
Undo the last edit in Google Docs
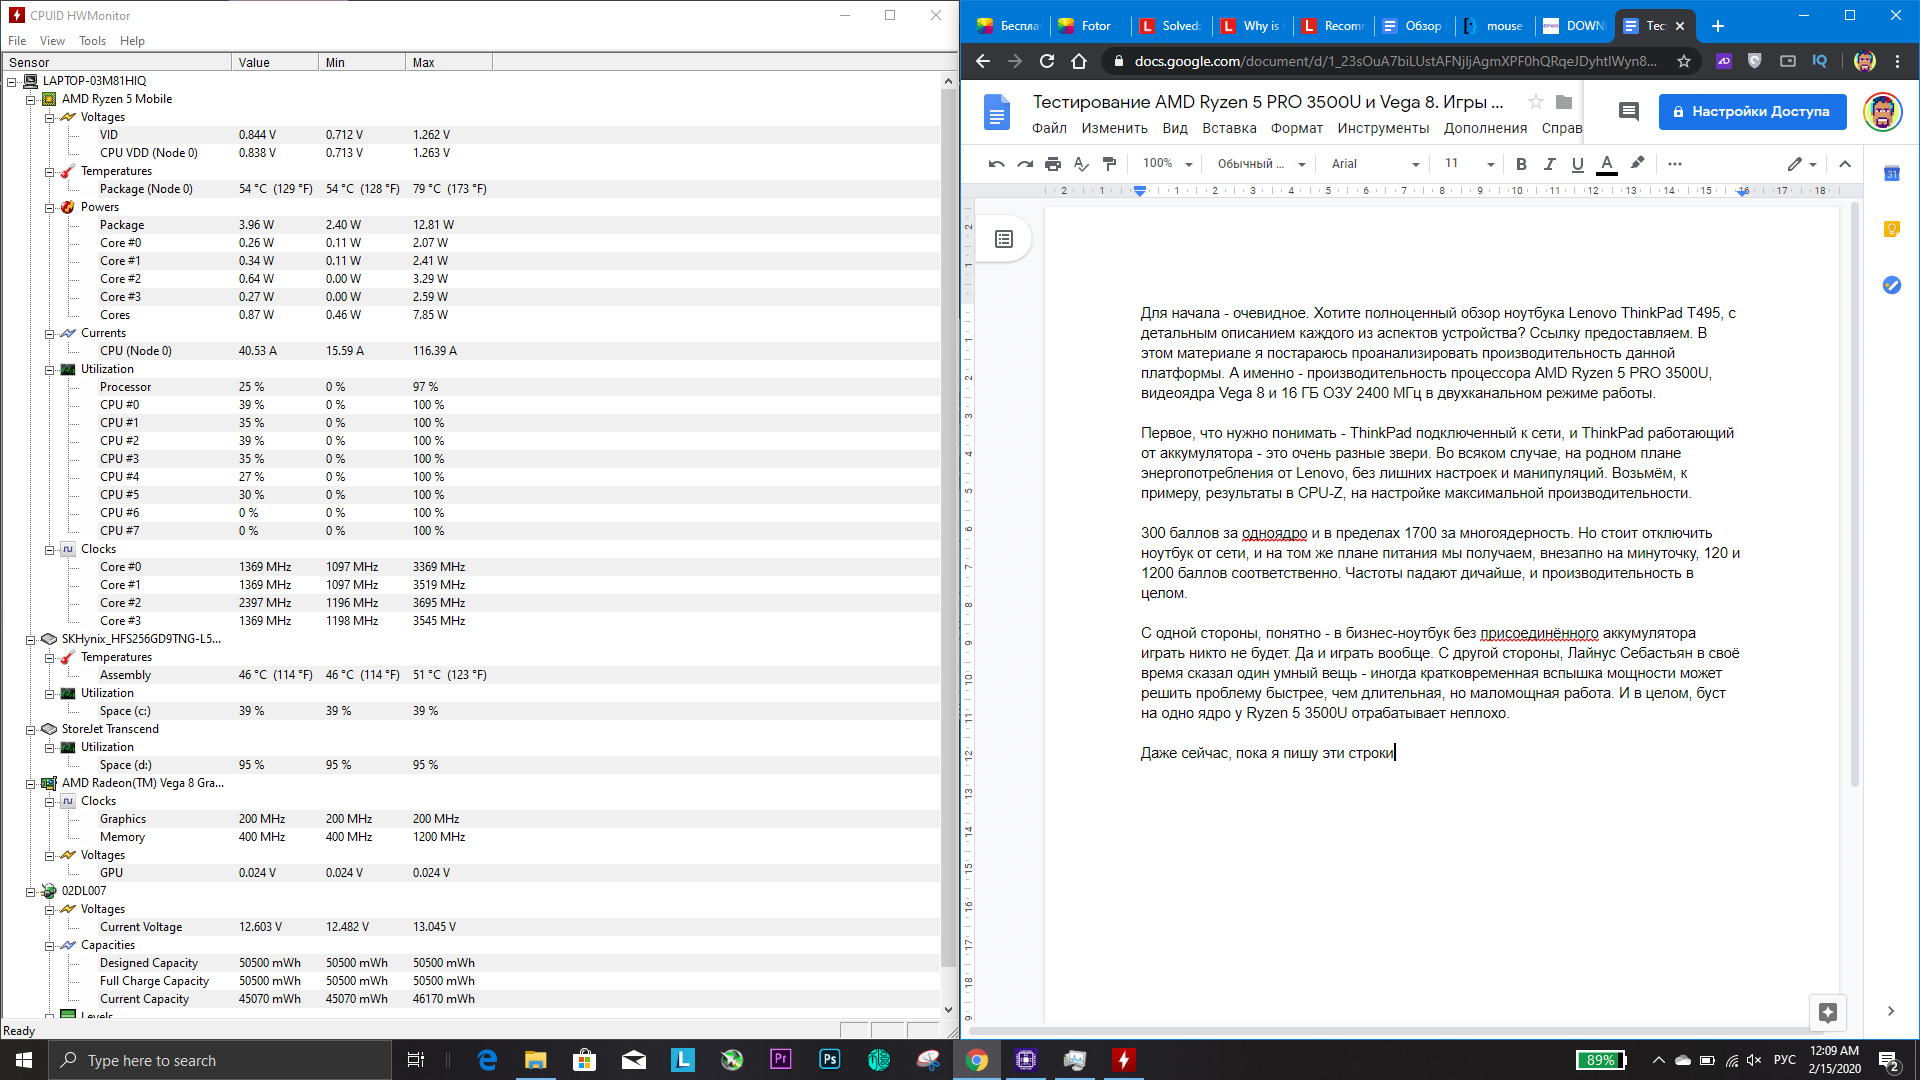(x=996, y=164)
